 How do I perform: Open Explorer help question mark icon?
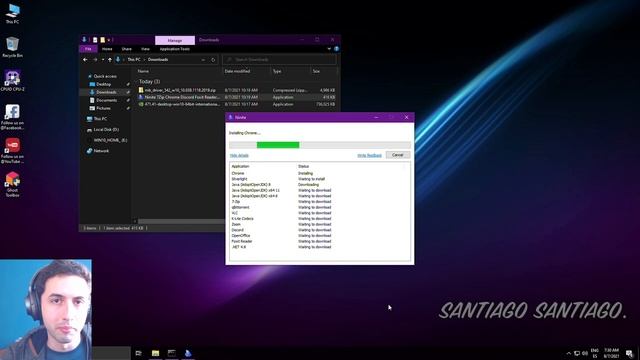pos(336,49)
